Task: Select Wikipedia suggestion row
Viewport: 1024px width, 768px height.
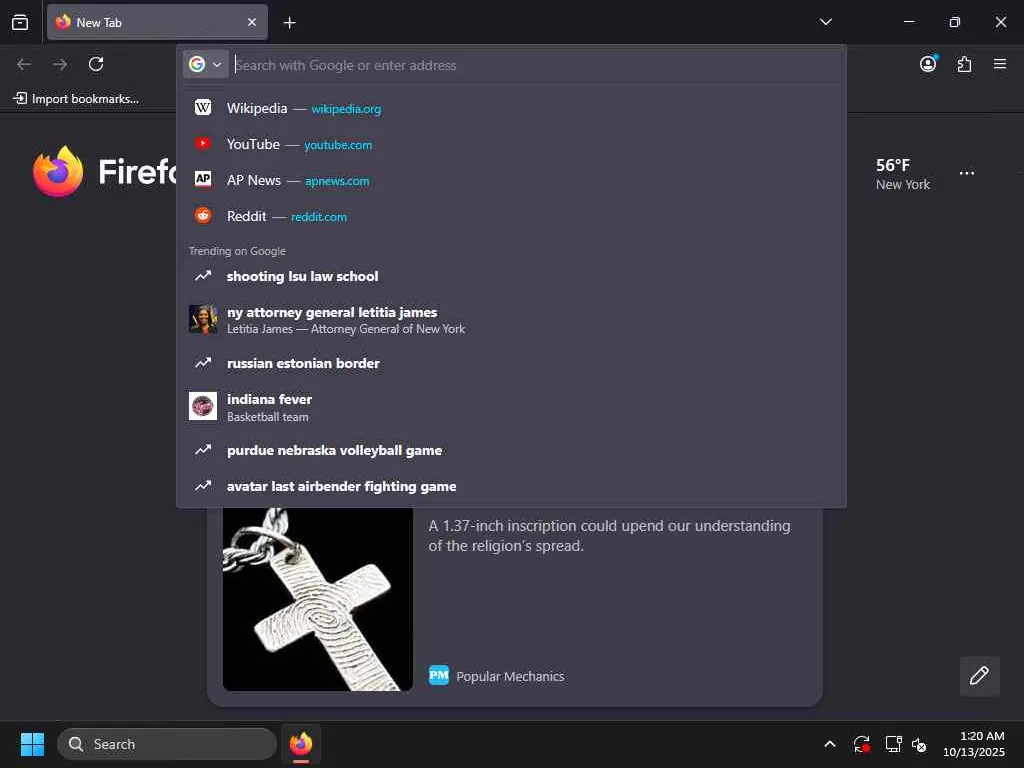Action: (x=511, y=108)
